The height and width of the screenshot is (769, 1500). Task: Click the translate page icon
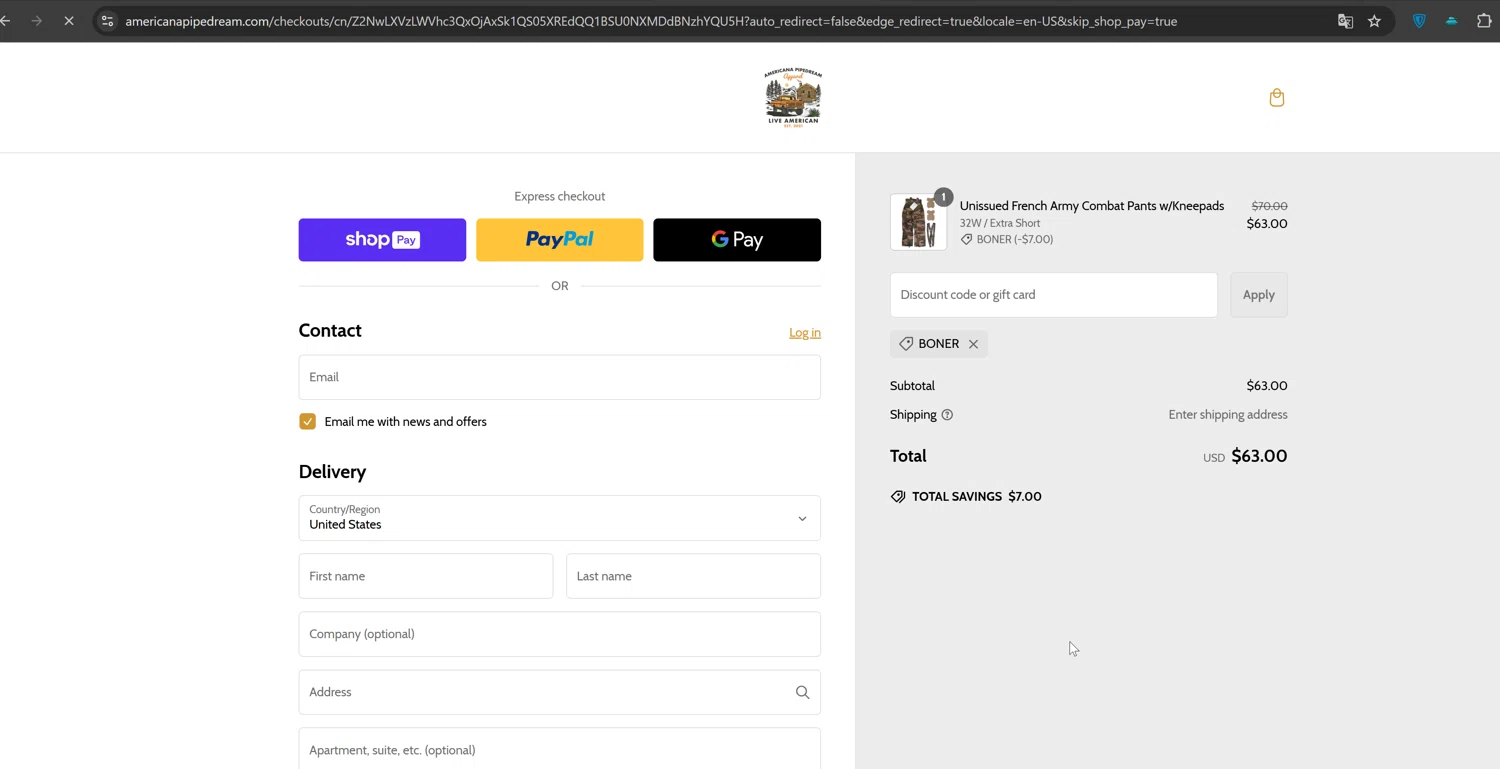point(1345,21)
